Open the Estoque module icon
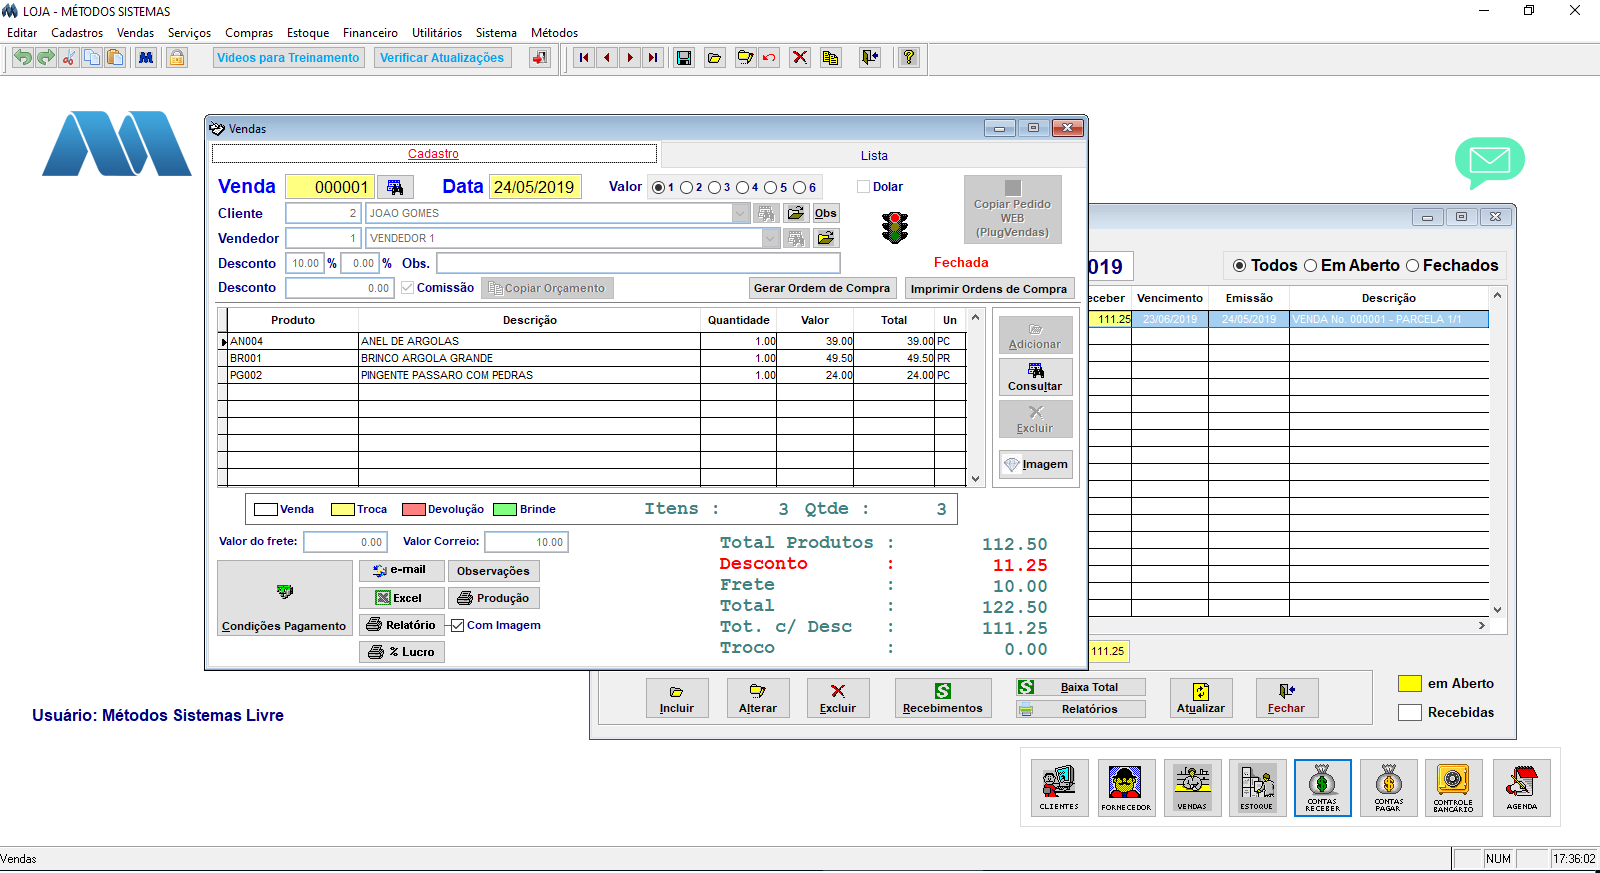The image size is (1600, 873). point(1257,788)
